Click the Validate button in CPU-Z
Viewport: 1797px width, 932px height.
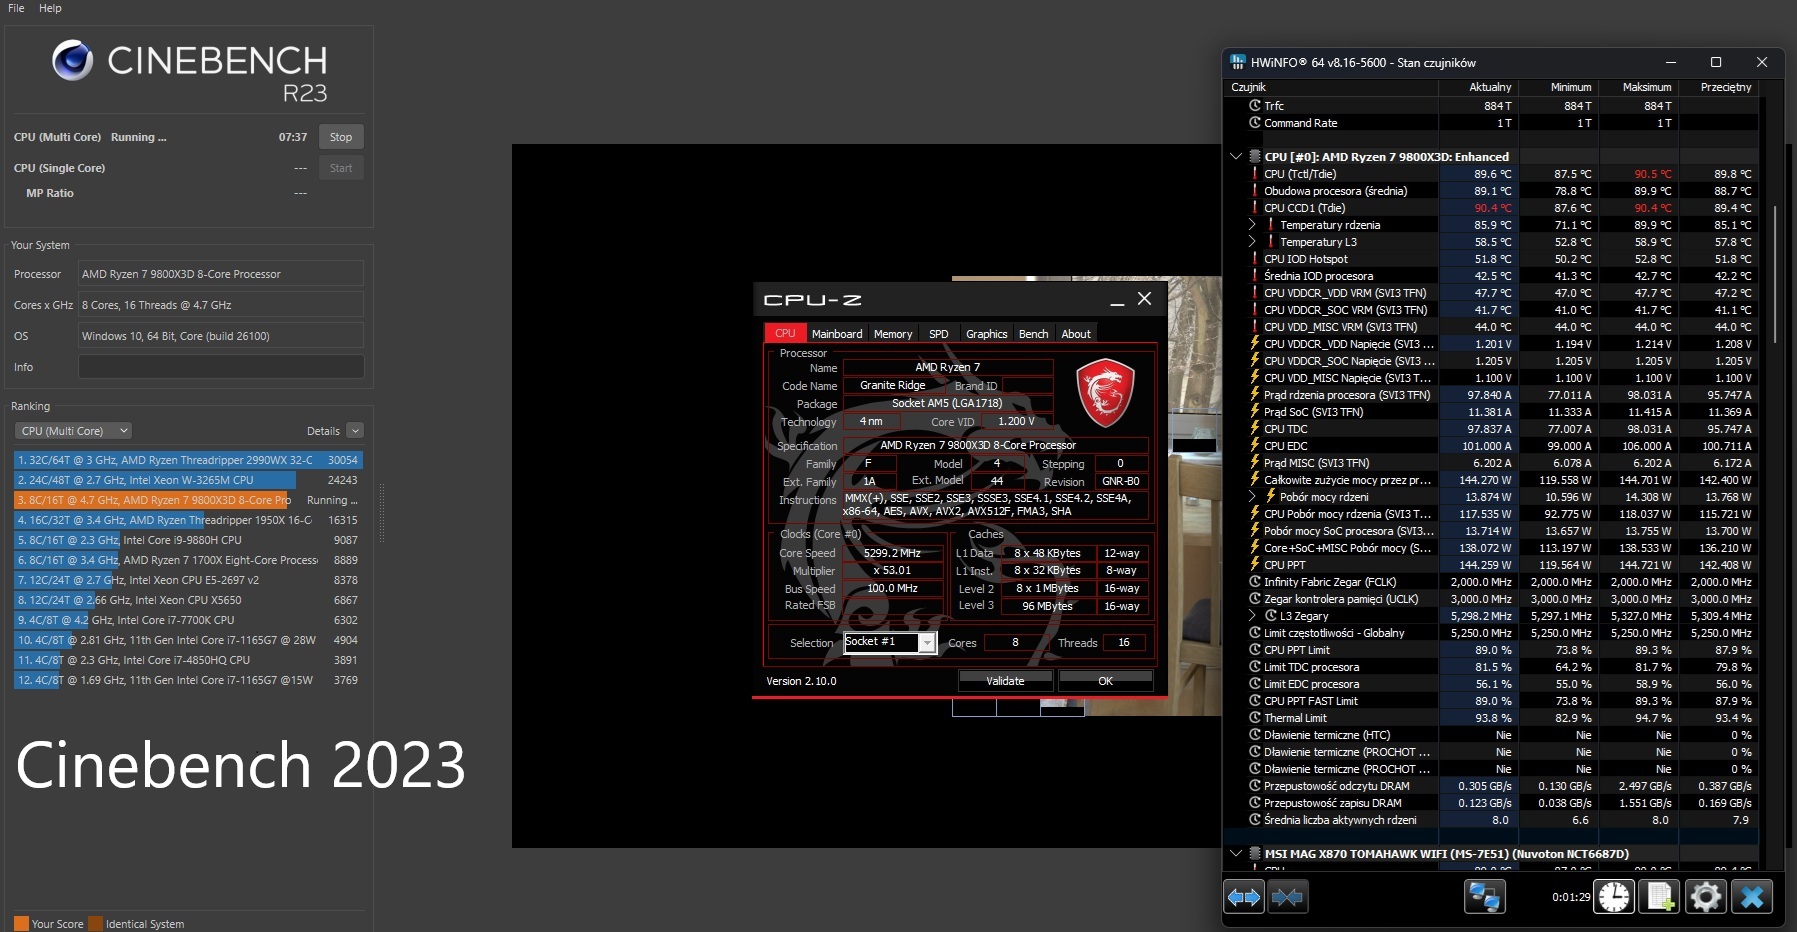(1005, 681)
